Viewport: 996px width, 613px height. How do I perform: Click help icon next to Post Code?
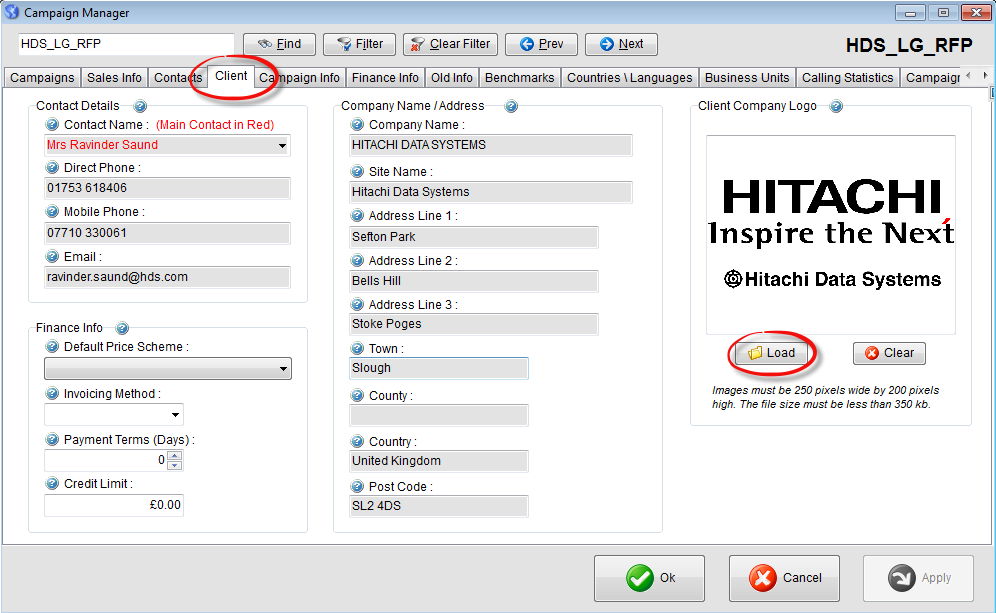point(358,487)
